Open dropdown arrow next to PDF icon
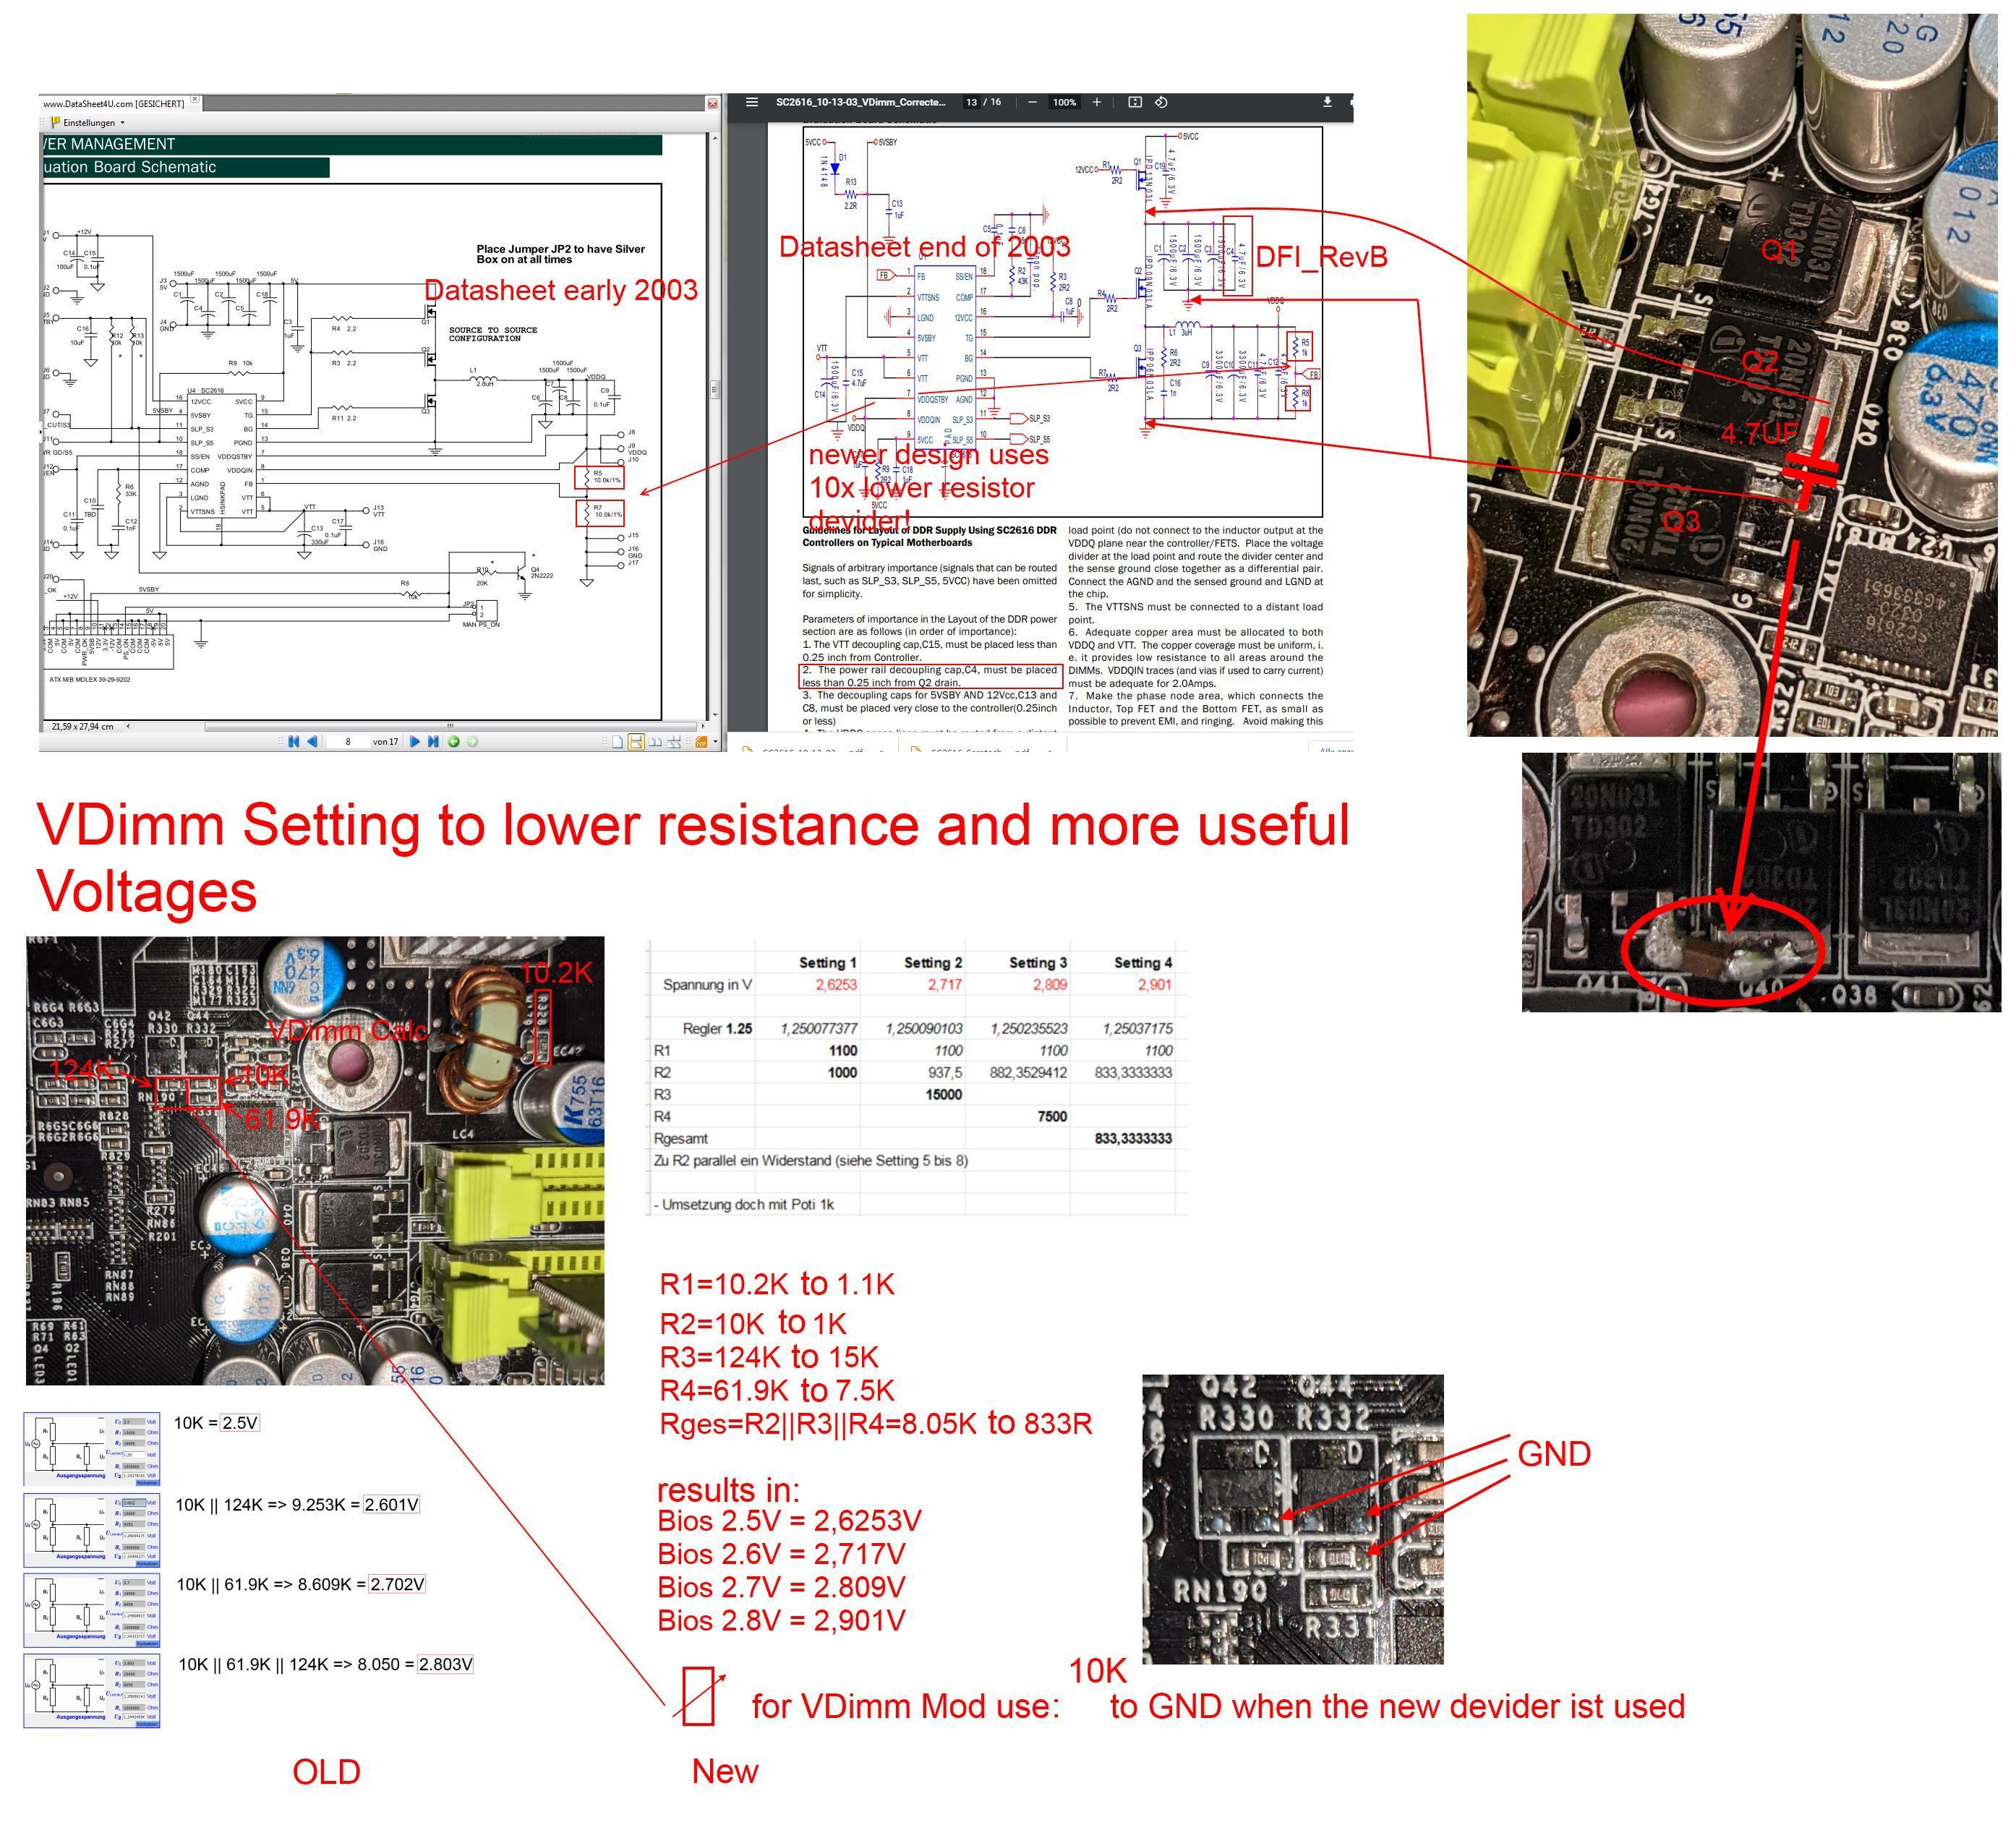This screenshot has width=2016, height=1833. tap(715, 742)
